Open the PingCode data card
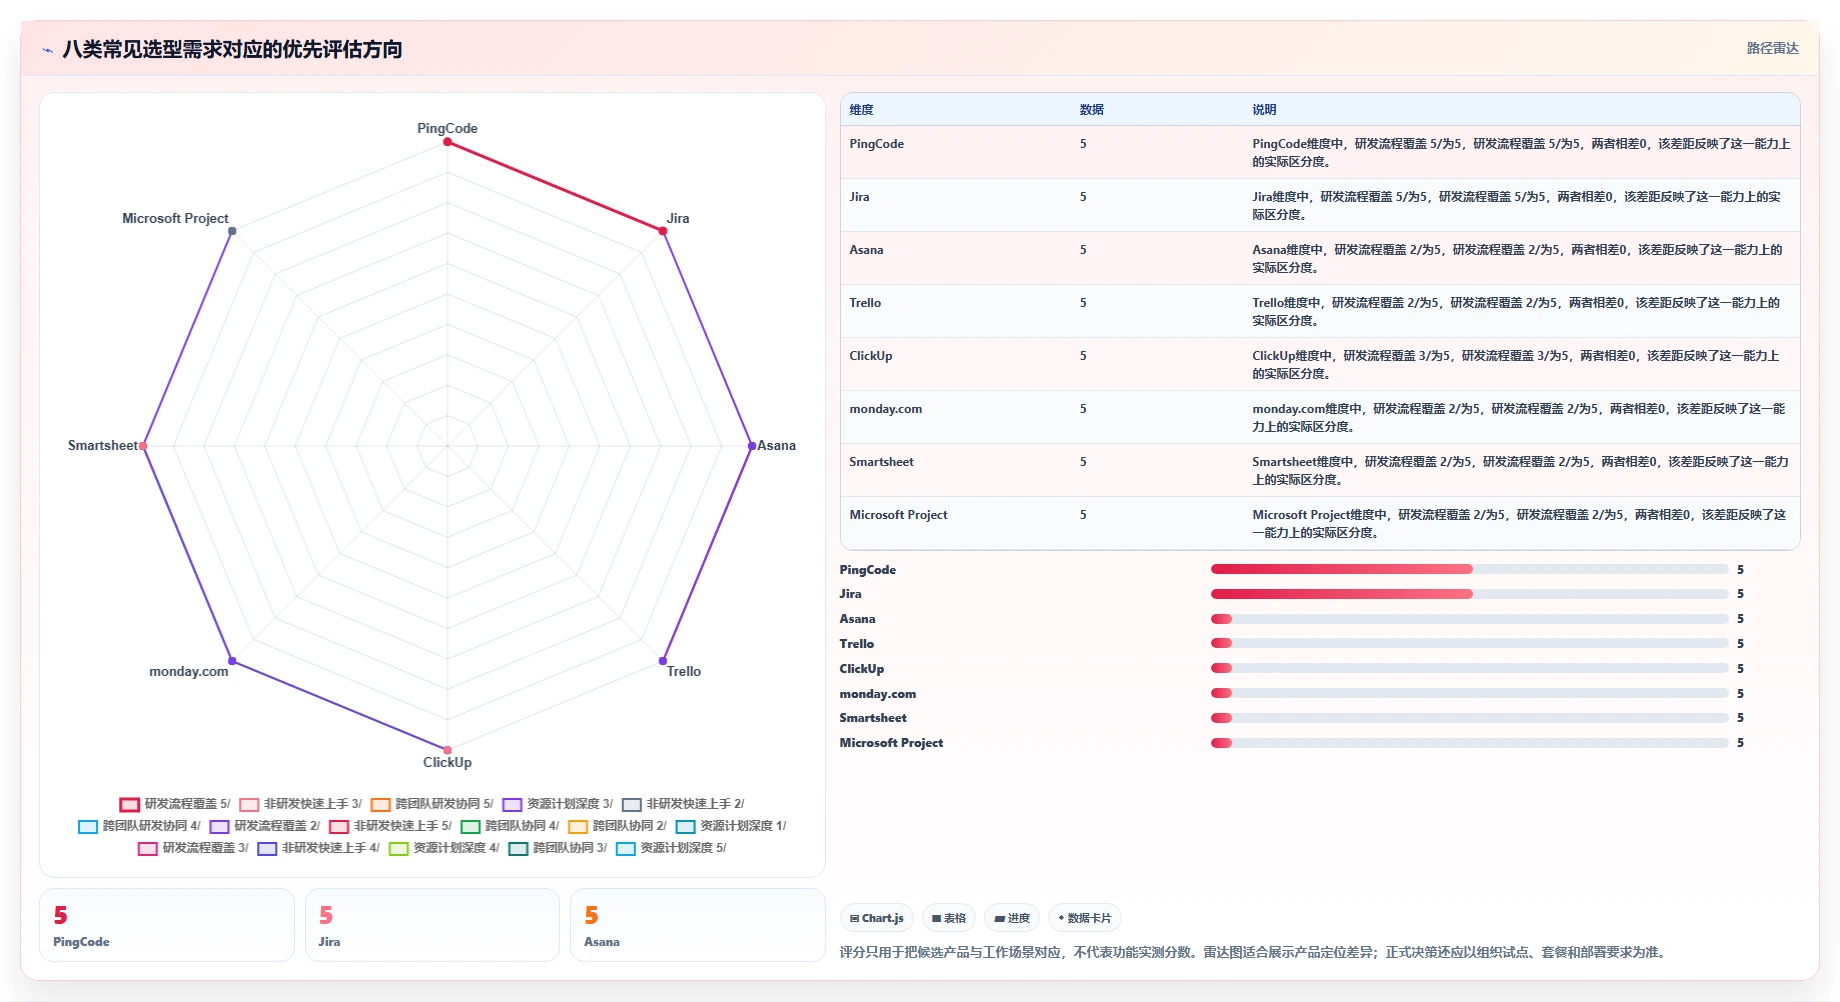Screen dimensions: 1840x1002 point(167,925)
